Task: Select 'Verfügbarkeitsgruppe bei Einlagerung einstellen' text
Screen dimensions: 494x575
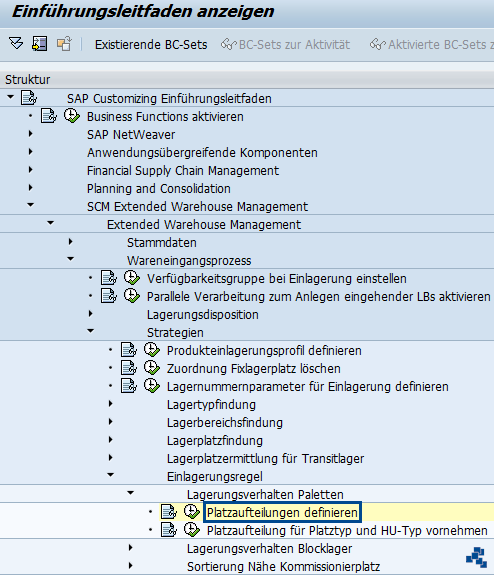Action: click(x=277, y=279)
